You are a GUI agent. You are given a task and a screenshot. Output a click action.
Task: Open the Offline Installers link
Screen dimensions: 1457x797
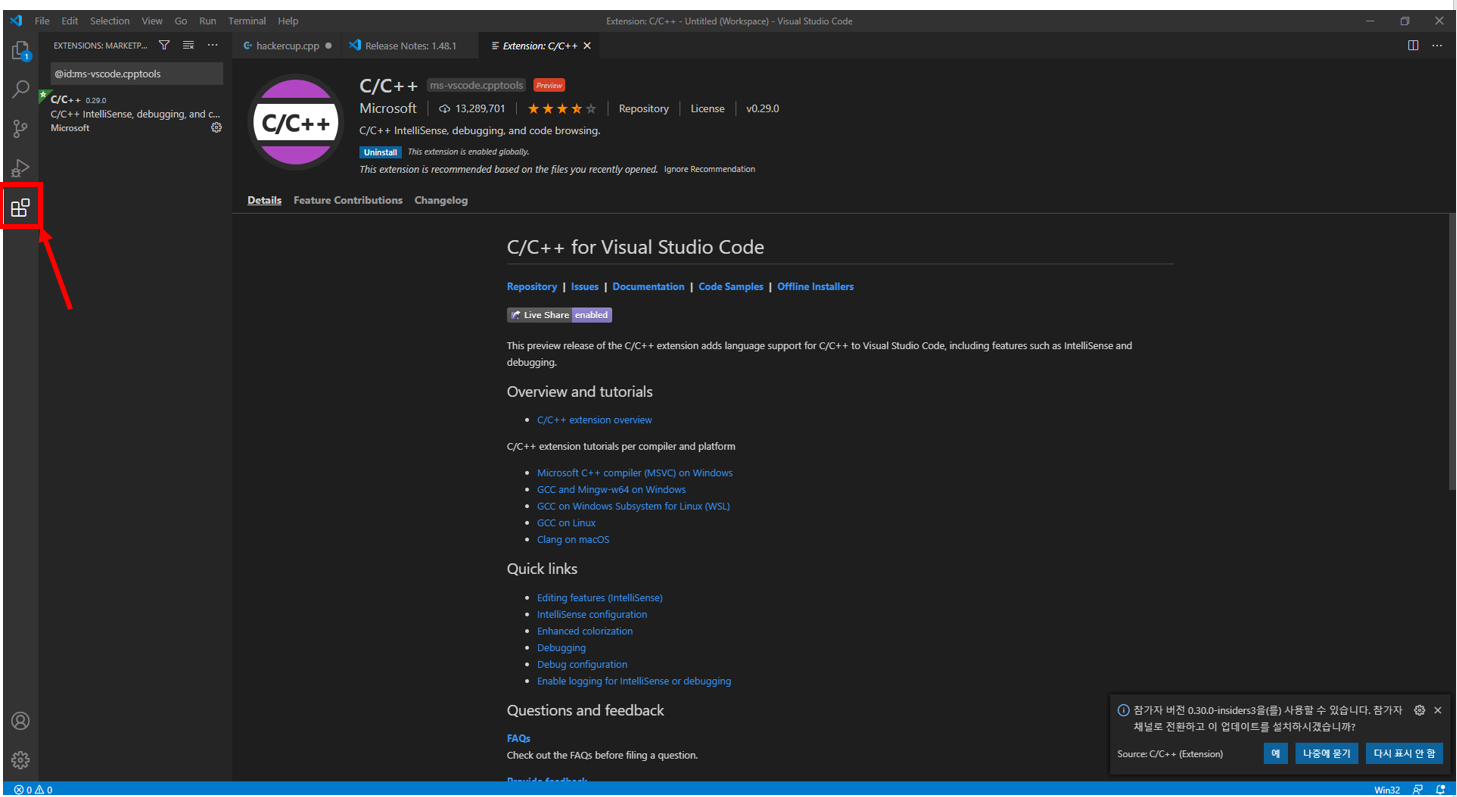(816, 286)
